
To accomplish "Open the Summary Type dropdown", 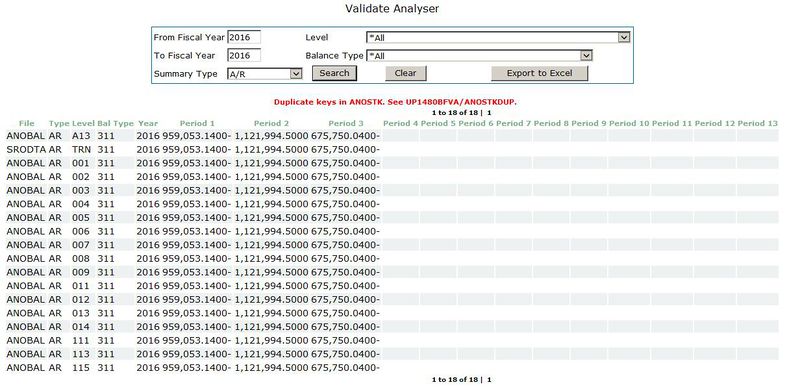I will (x=264, y=74).
